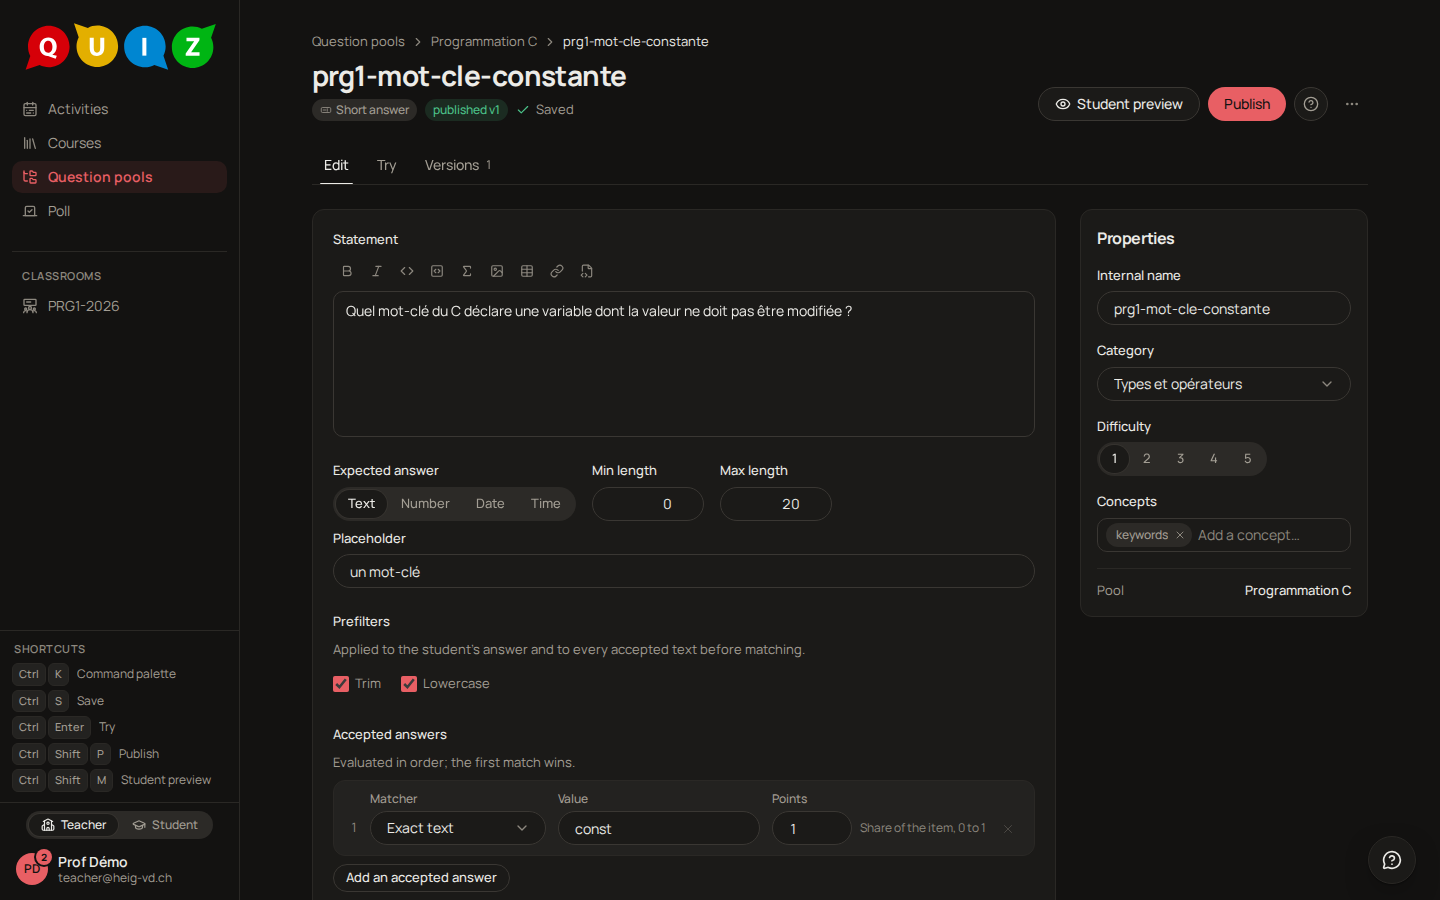Insert a code file snippet icon
Viewport: 1440px width, 900px height.
(x=587, y=271)
